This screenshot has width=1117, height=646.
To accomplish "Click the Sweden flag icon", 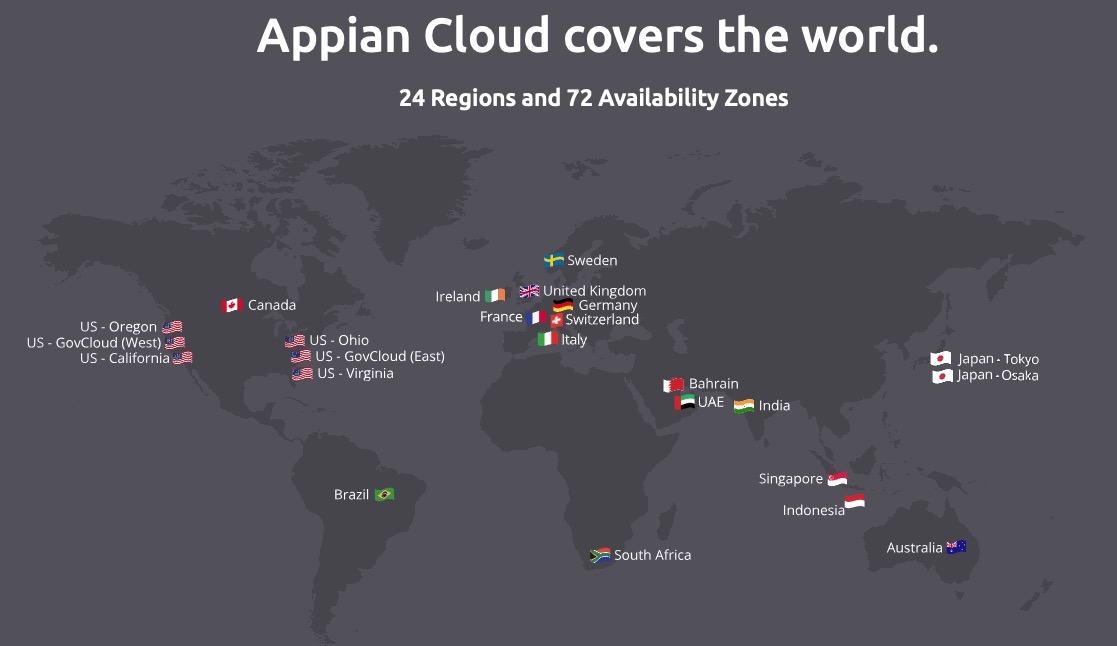I will coord(554,260).
